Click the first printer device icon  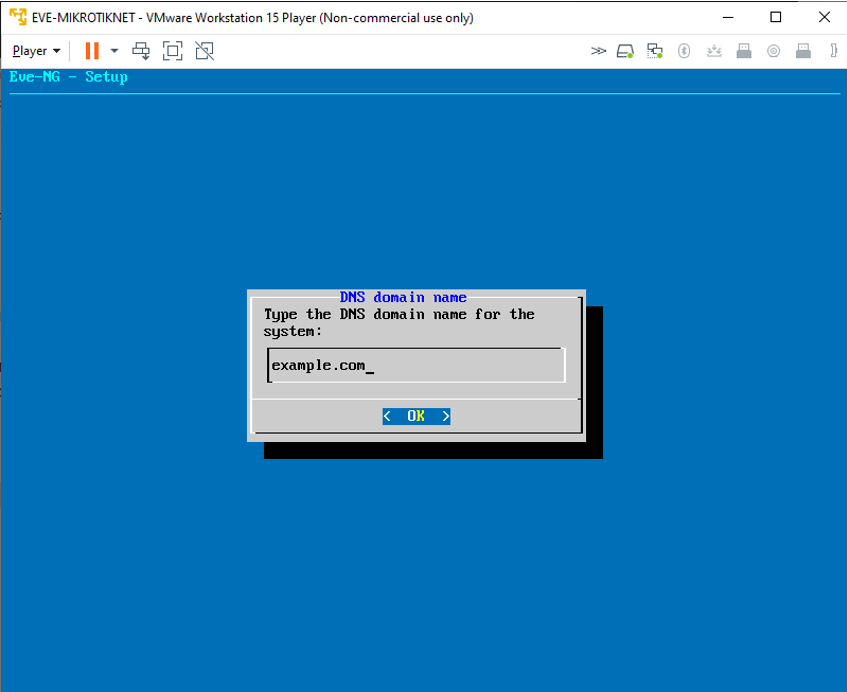[x=744, y=51]
